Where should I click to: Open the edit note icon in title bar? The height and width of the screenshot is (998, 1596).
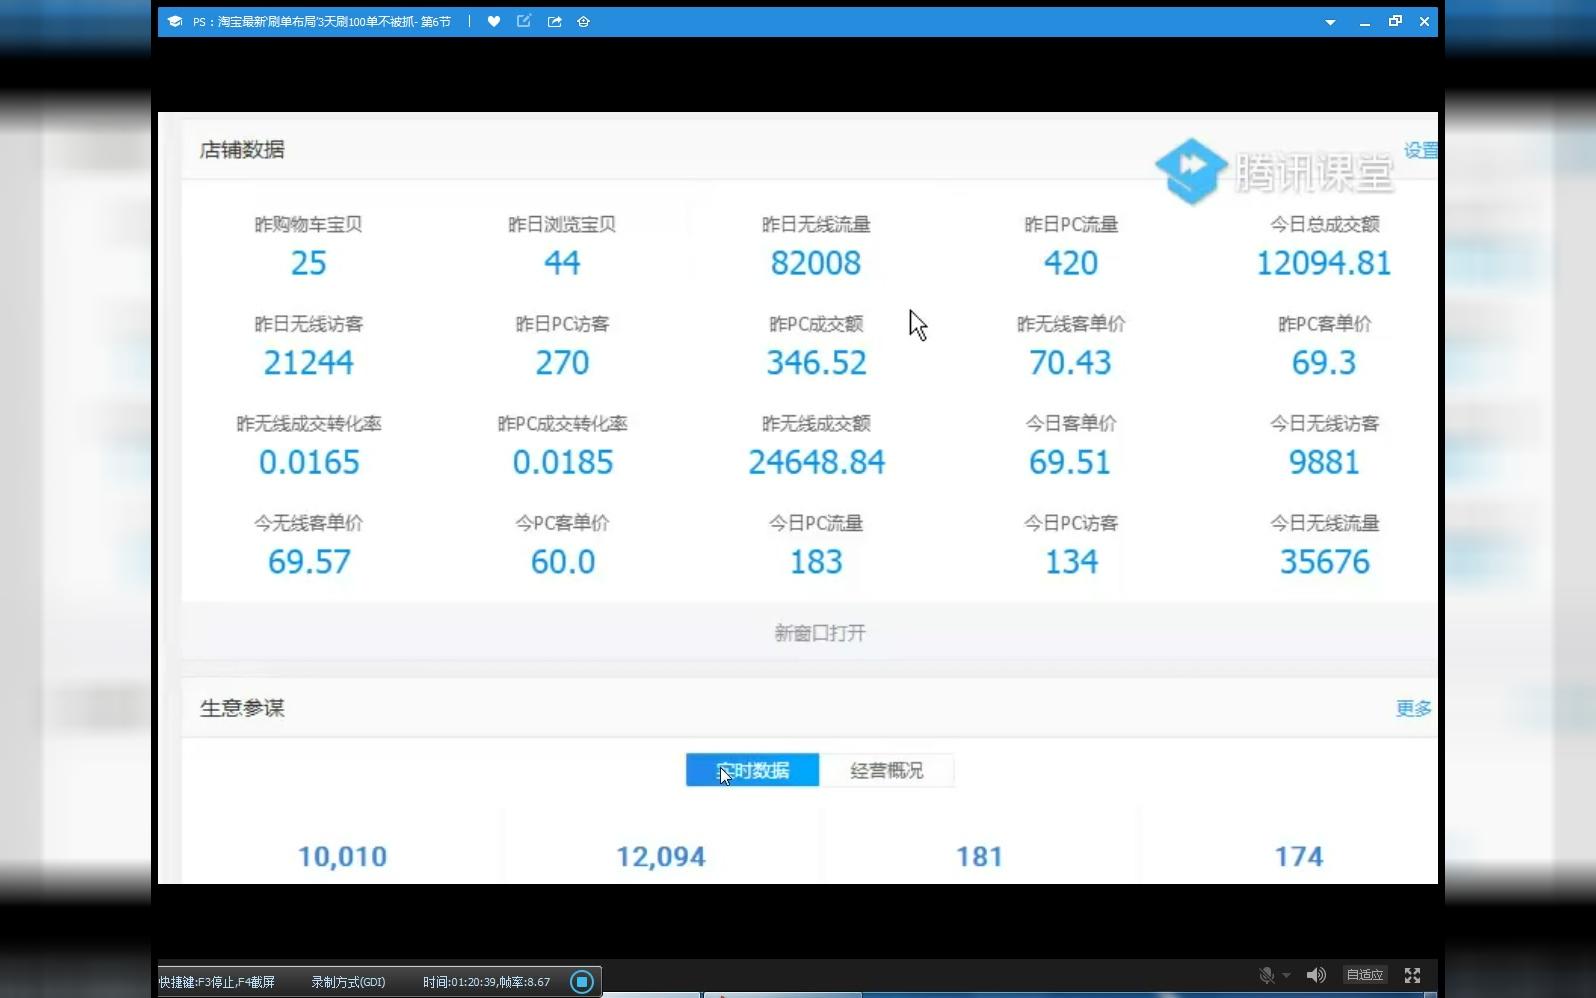coord(524,21)
